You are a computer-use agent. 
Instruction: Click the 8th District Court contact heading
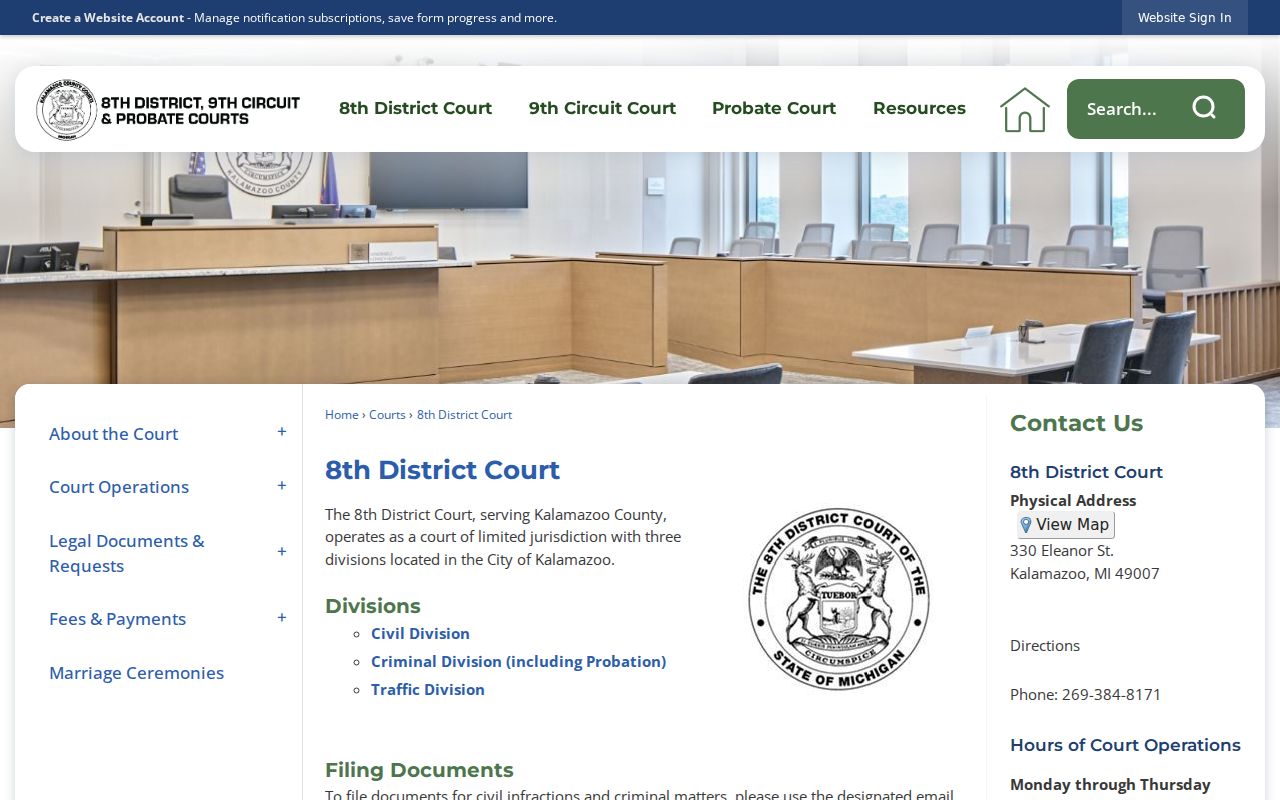coord(1086,472)
